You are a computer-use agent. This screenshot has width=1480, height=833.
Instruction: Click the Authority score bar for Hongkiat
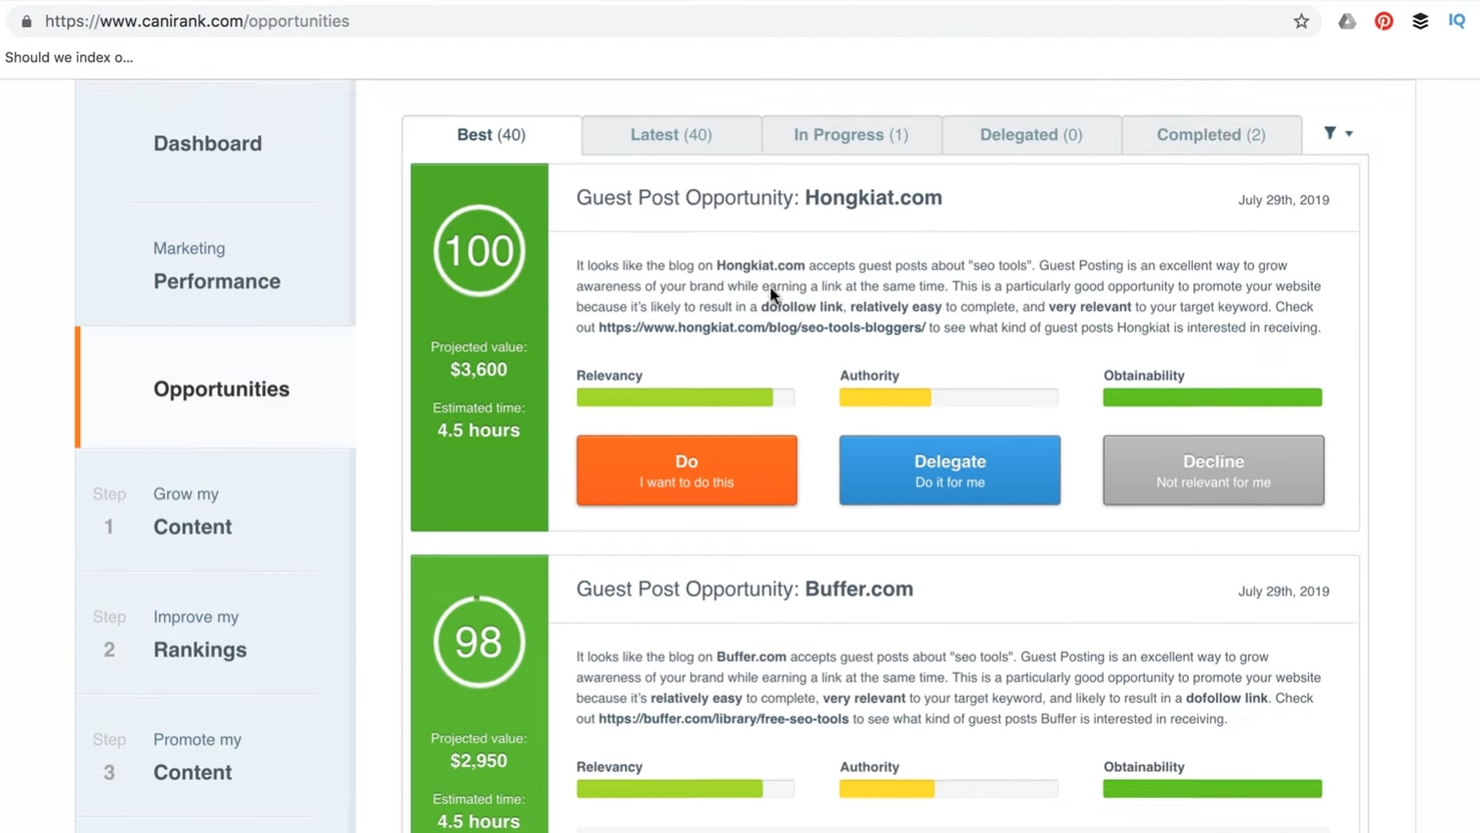(948, 397)
